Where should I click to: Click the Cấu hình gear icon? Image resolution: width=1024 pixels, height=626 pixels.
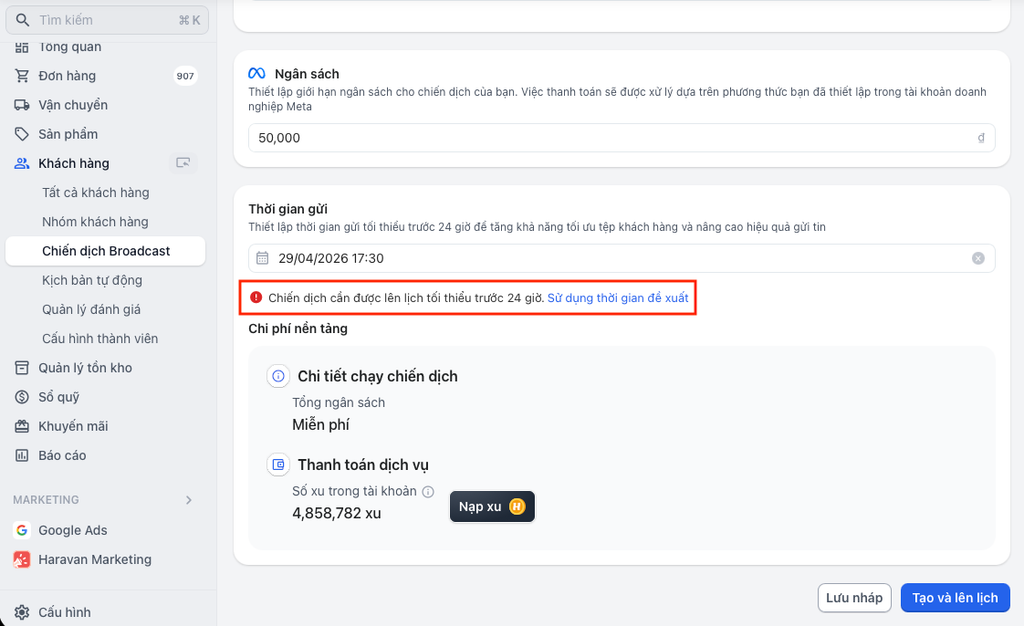(22, 612)
